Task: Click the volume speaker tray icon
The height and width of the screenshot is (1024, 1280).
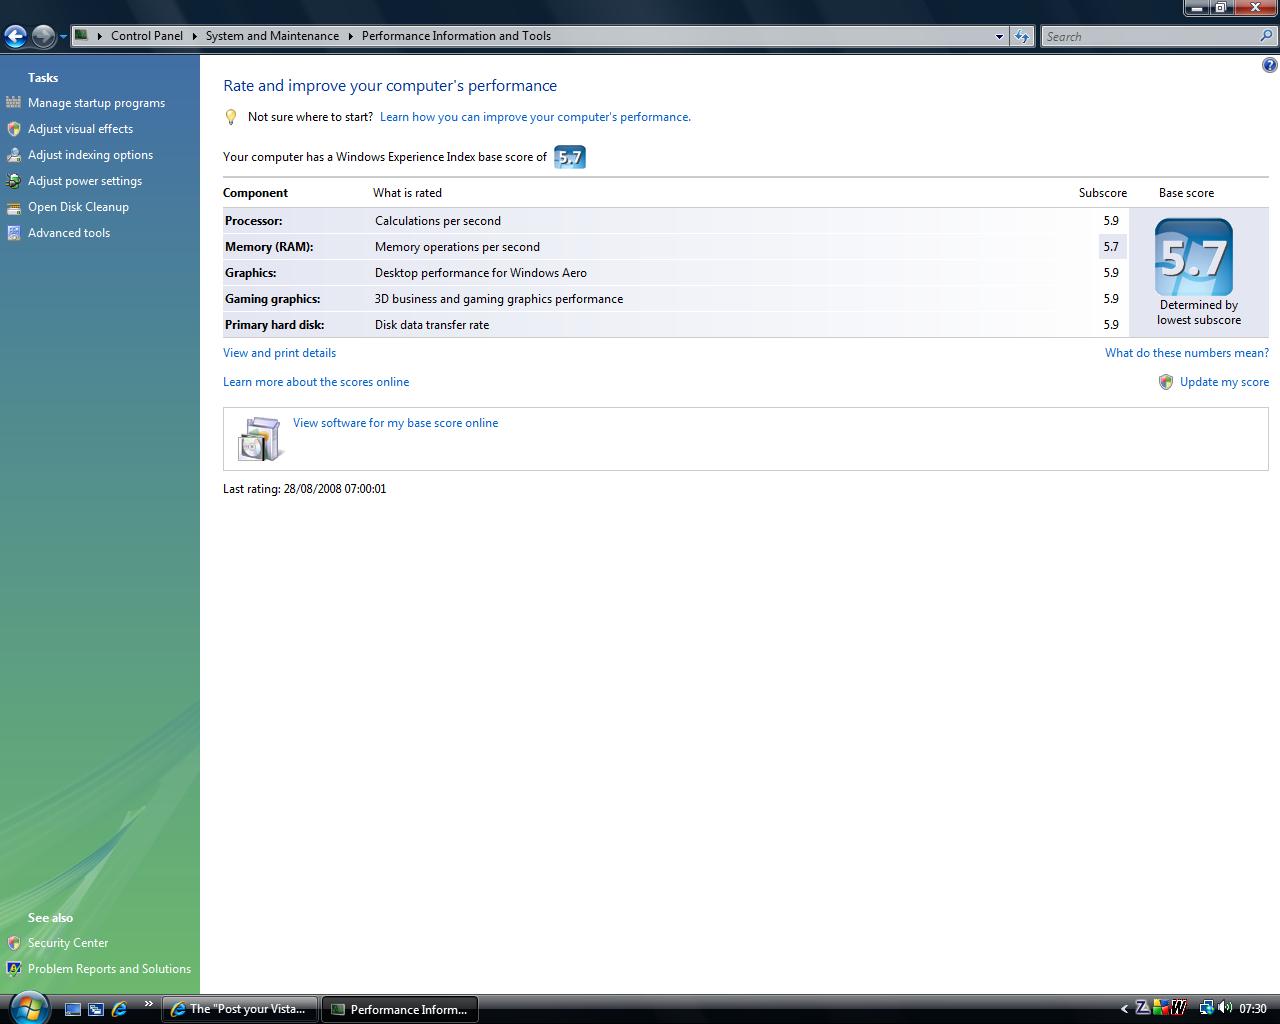Action: tap(1225, 1008)
